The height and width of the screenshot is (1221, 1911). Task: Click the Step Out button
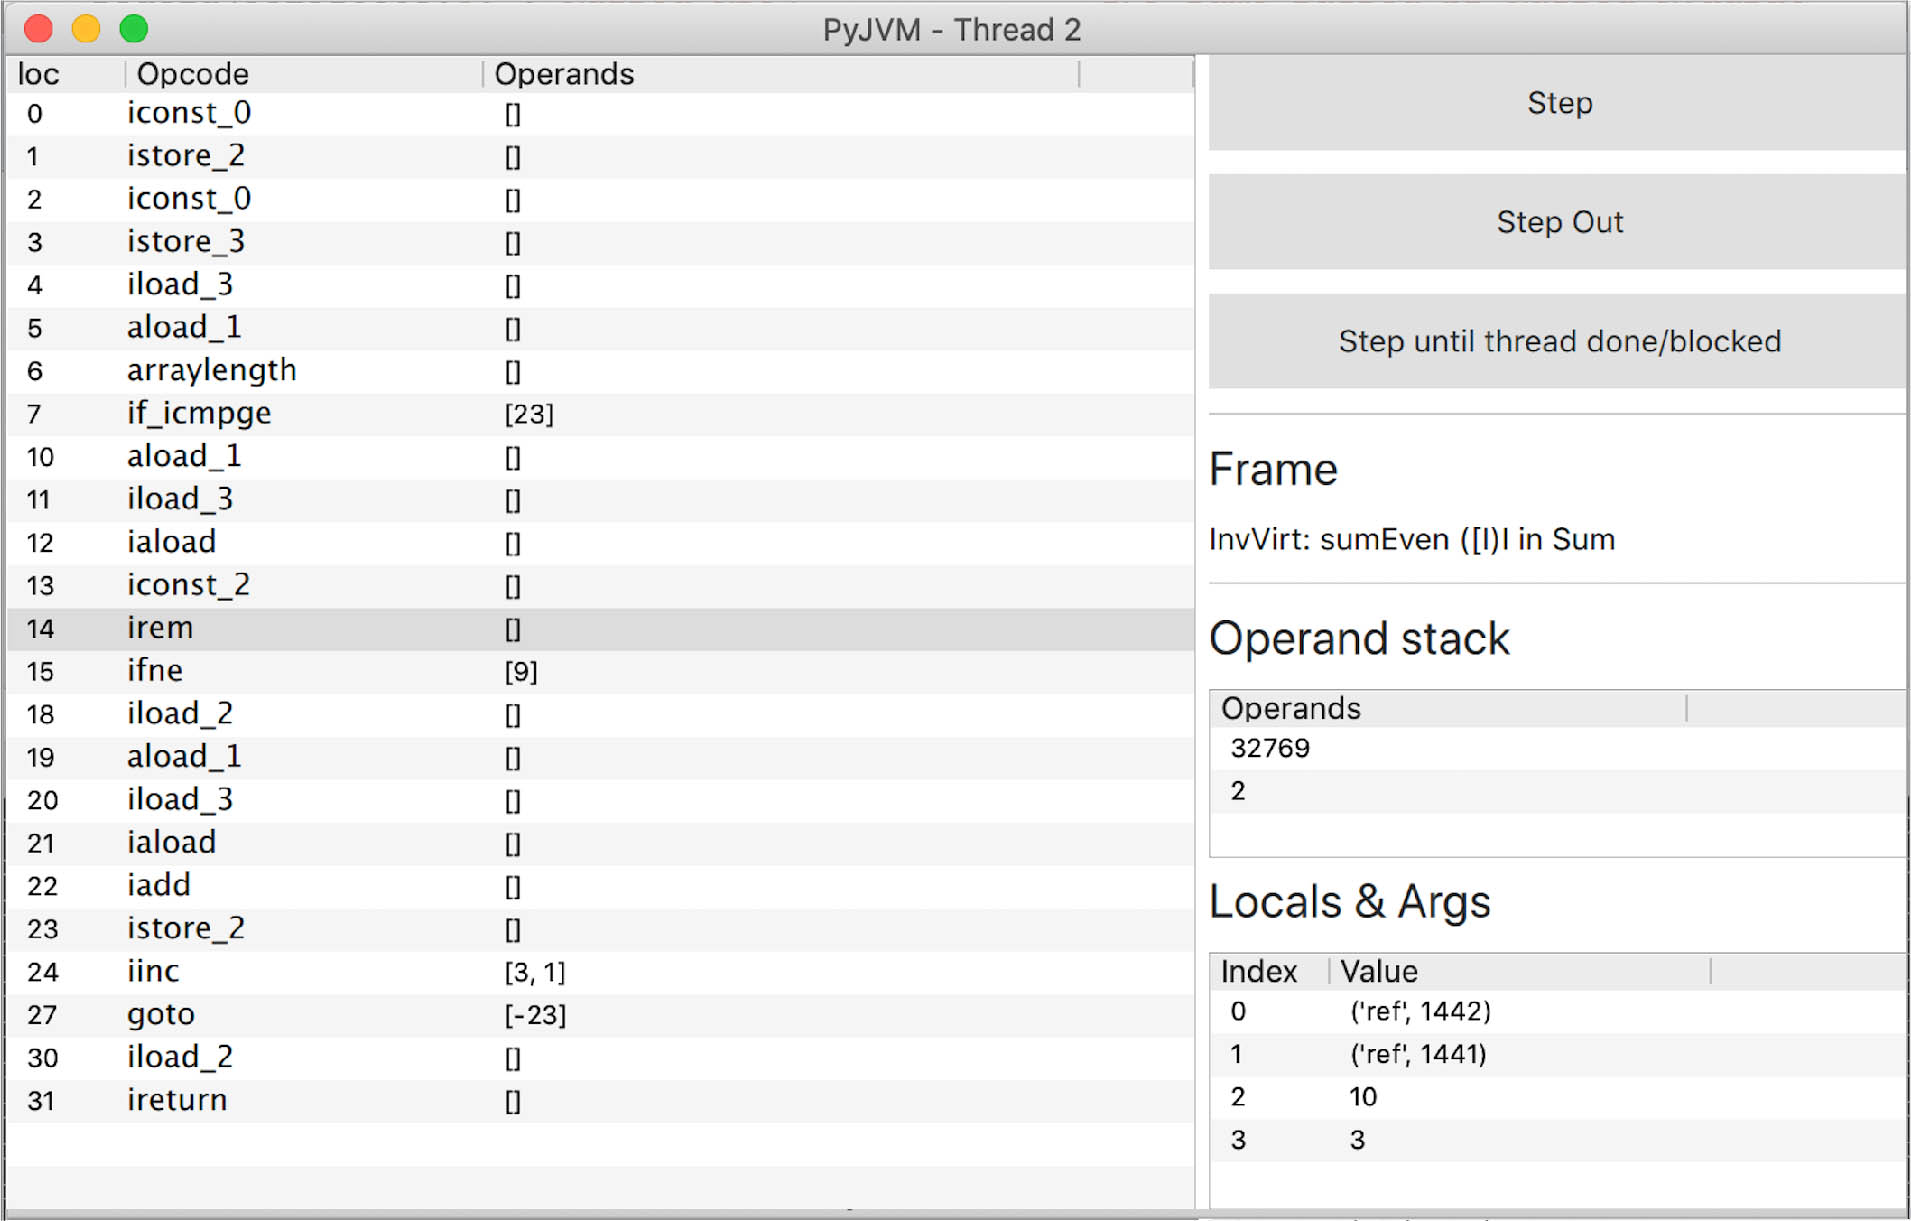[1558, 222]
